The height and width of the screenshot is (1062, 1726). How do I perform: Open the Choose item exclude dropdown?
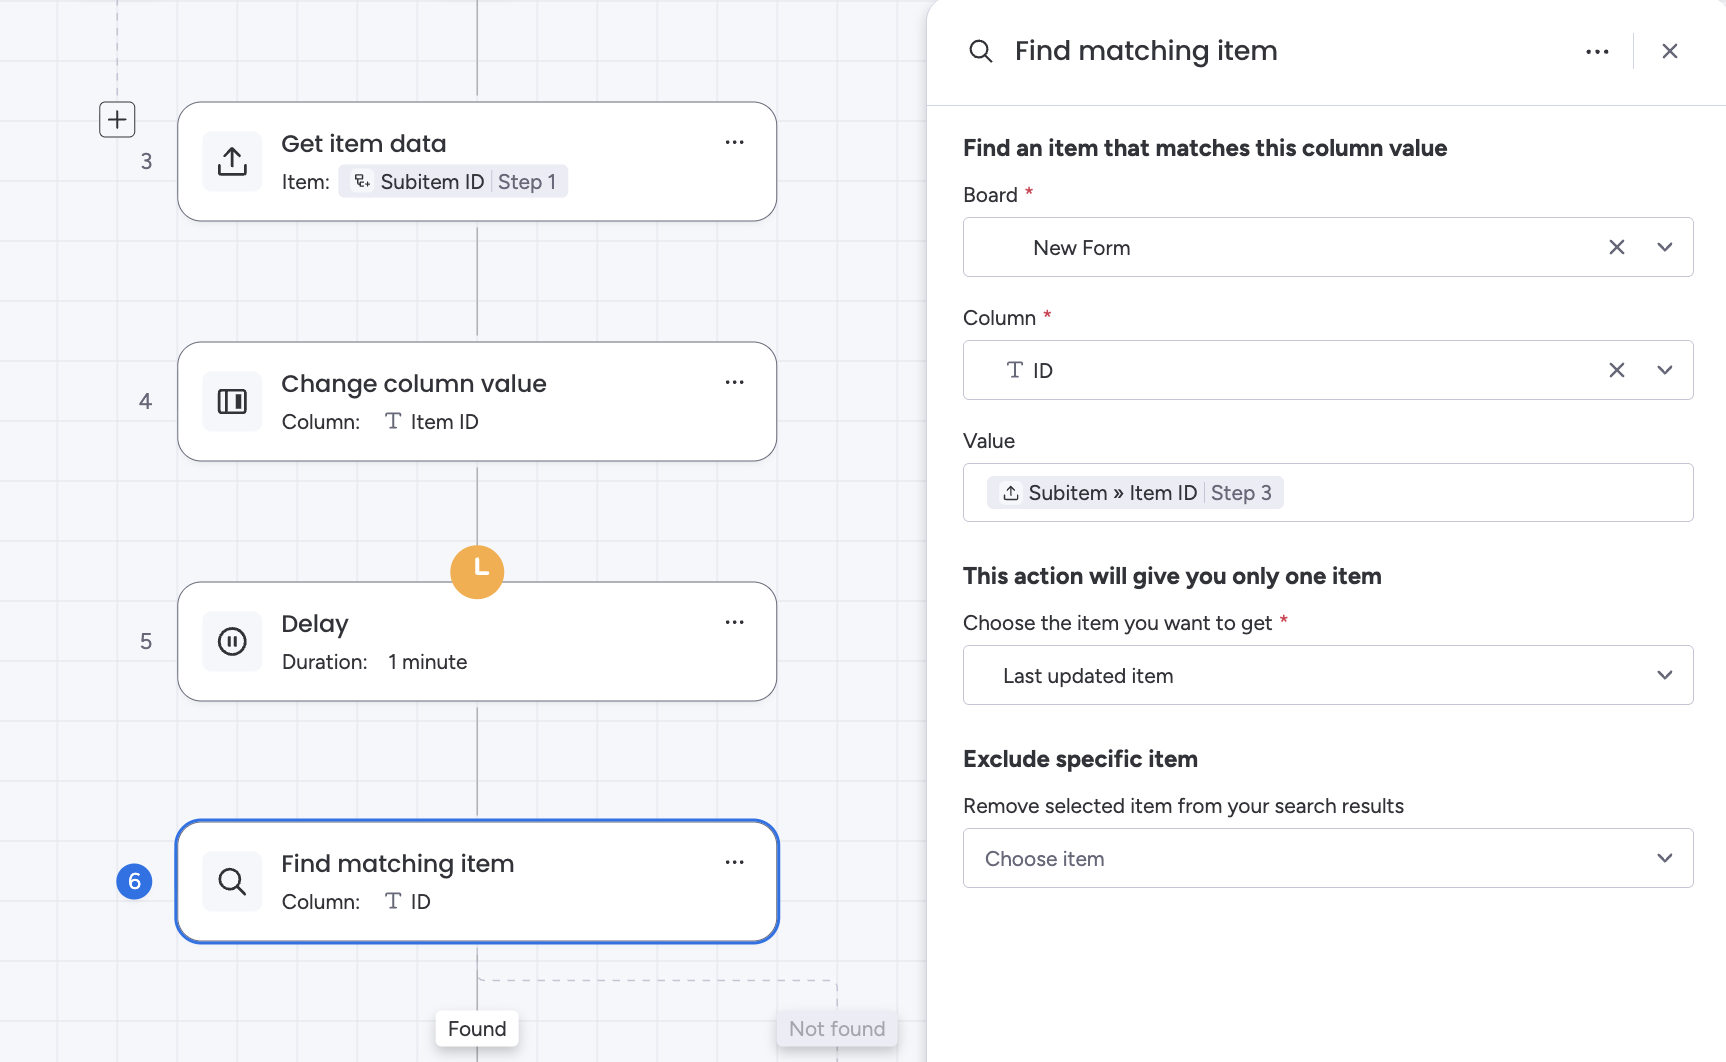tap(1327, 858)
